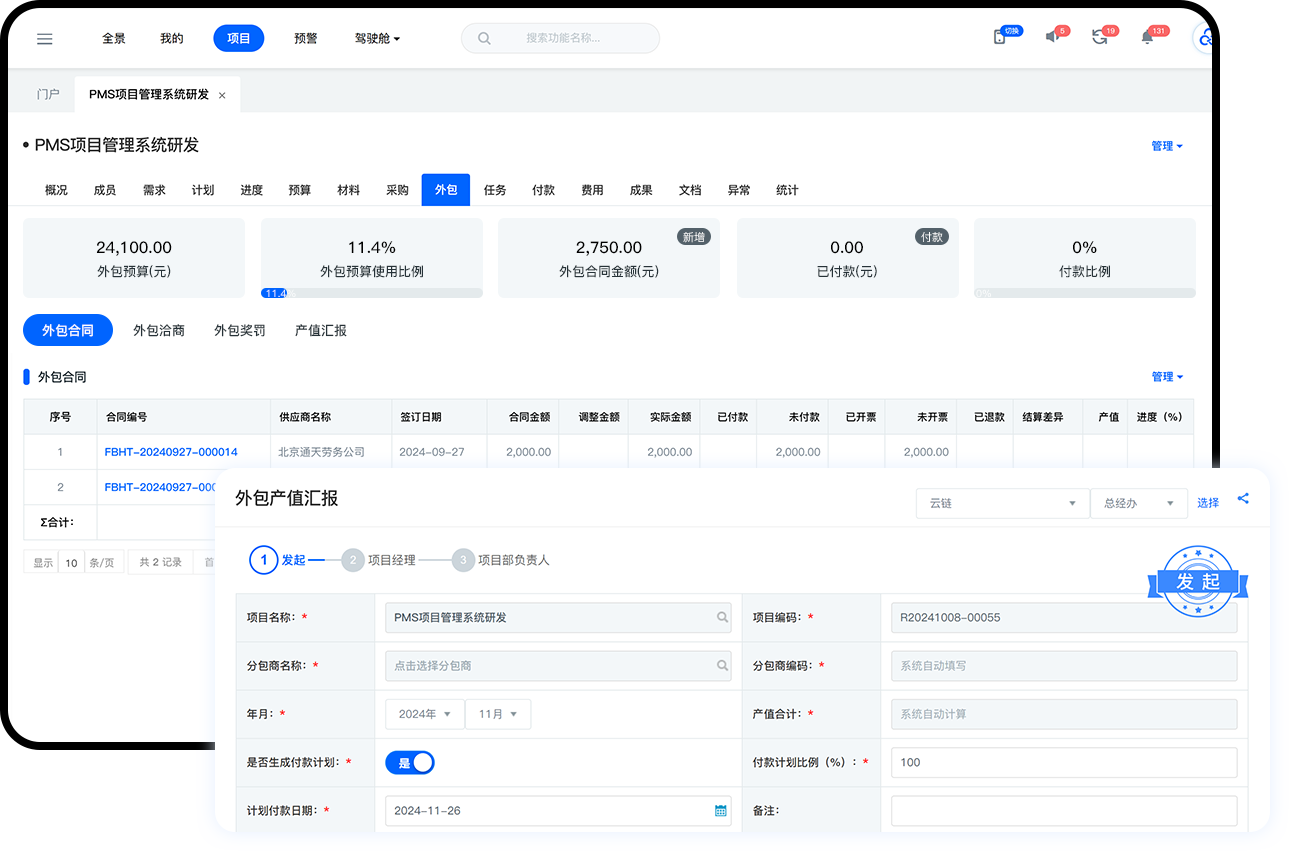Open the 驾驶舱 dropdown menu
This screenshot has width=1290, height=852.
(x=377, y=39)
